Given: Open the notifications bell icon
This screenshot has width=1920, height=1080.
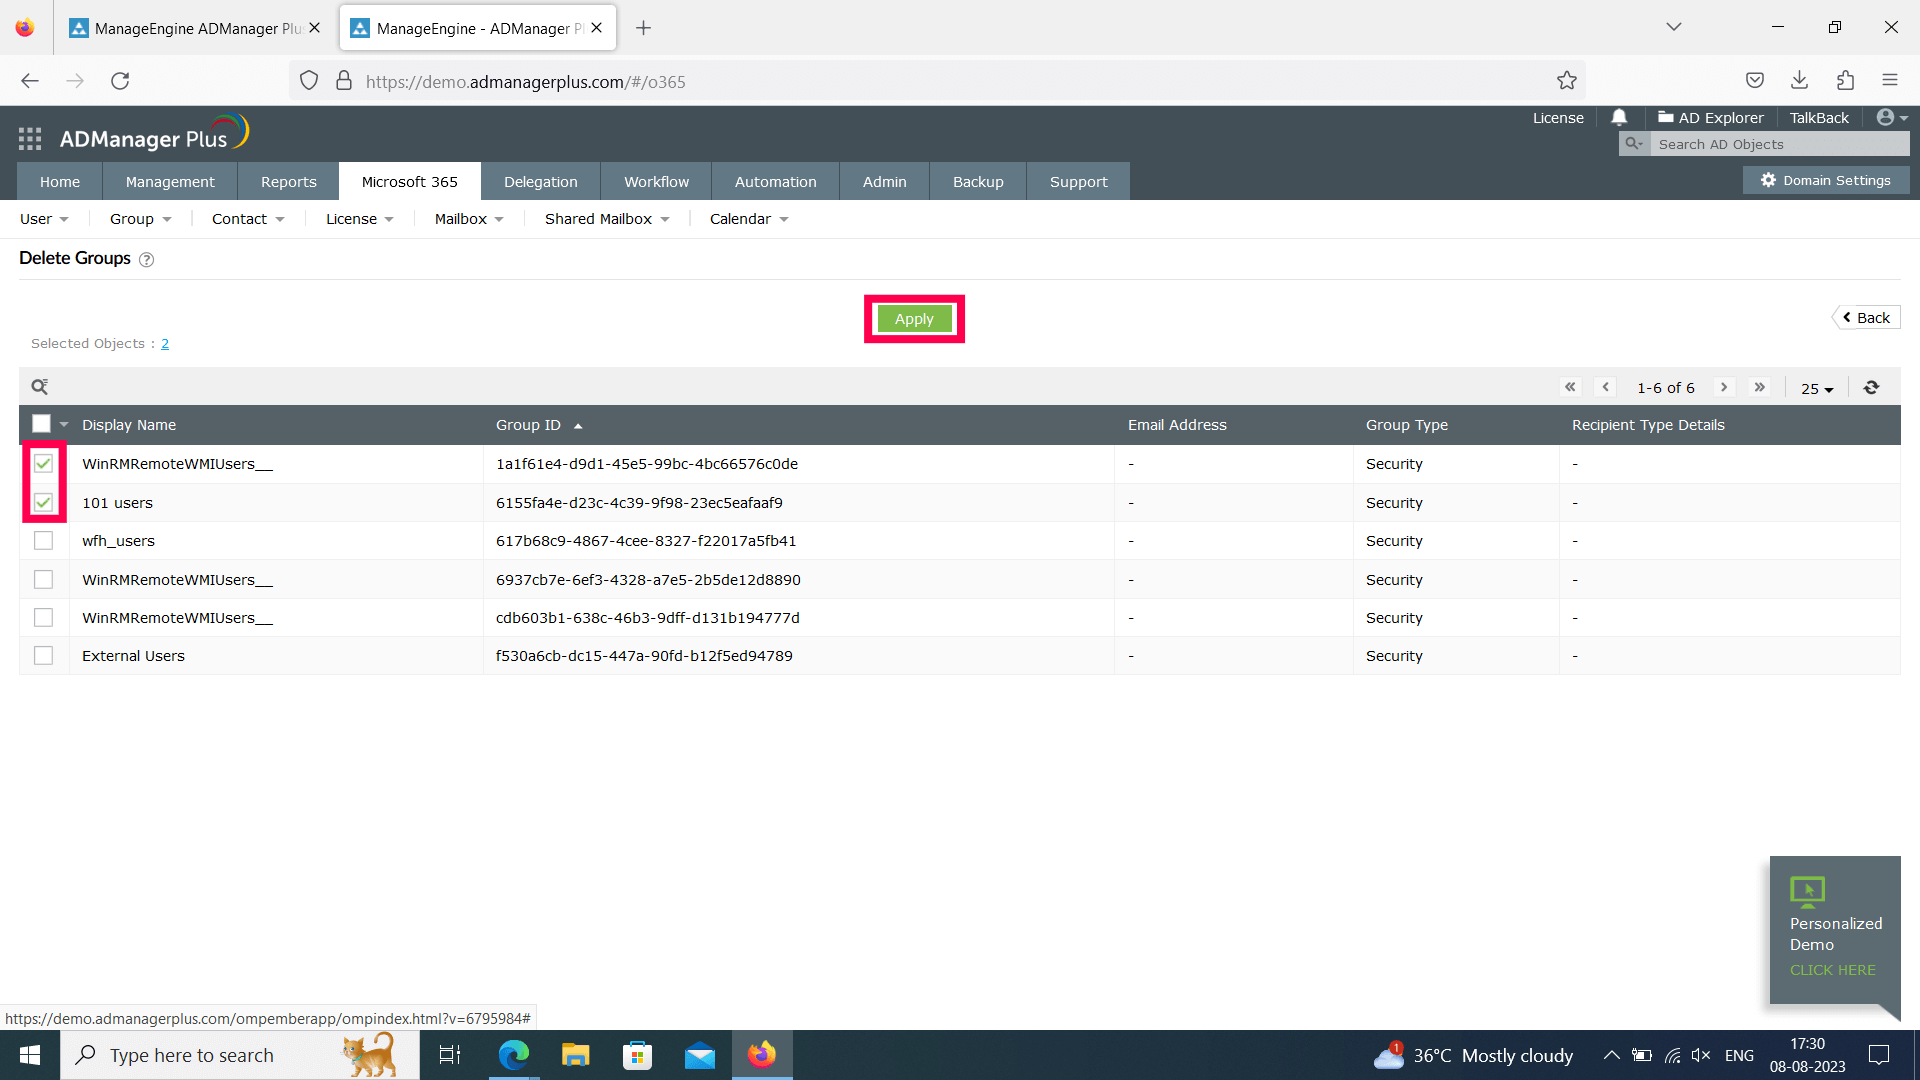Looking at the screenshot, I should [x=1619, y=118].
